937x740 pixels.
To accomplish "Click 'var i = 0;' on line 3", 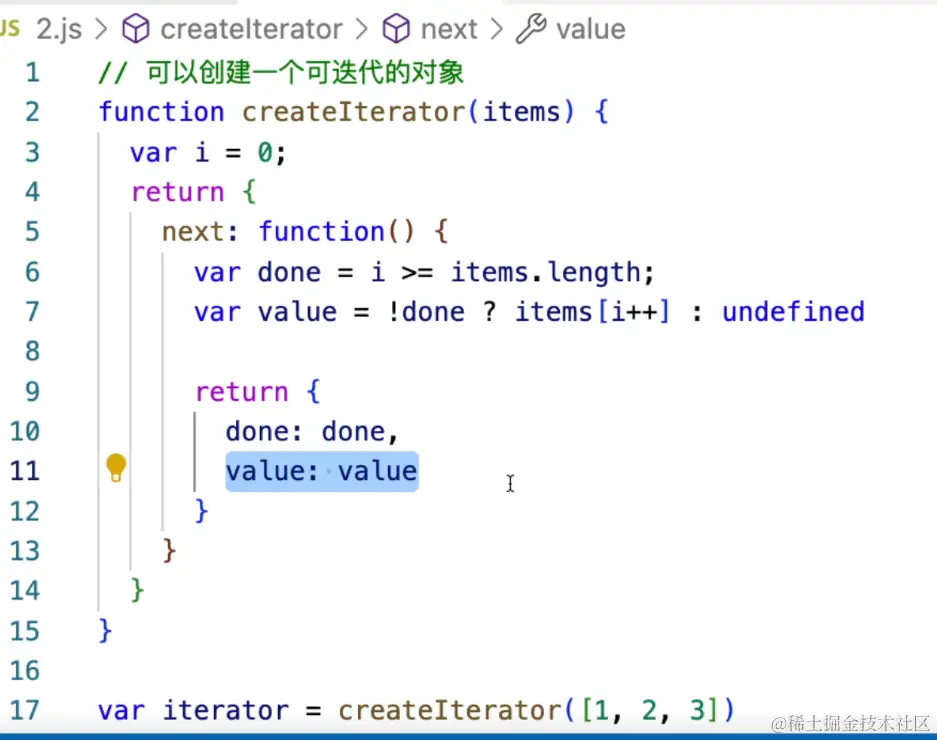I will click(x=209, y=152).
